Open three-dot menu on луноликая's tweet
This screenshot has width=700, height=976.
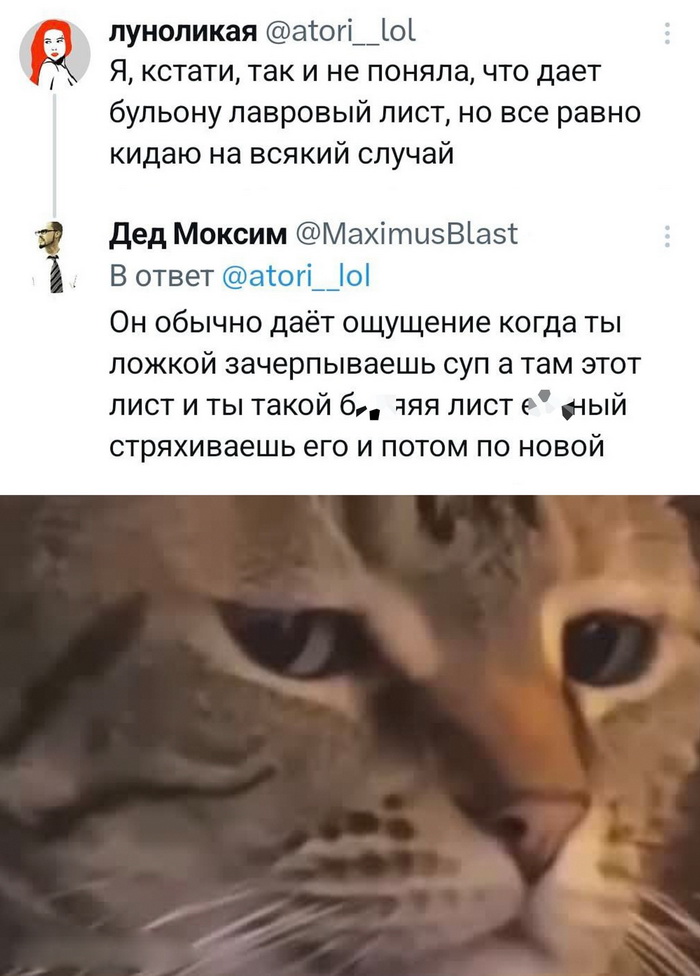click(667, 33)
